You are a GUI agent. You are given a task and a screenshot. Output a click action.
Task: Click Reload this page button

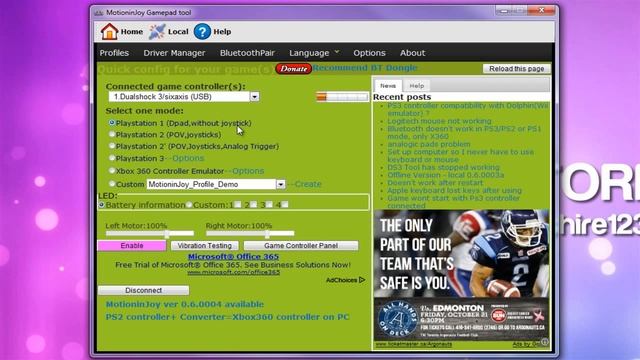(x=516, y=69)
